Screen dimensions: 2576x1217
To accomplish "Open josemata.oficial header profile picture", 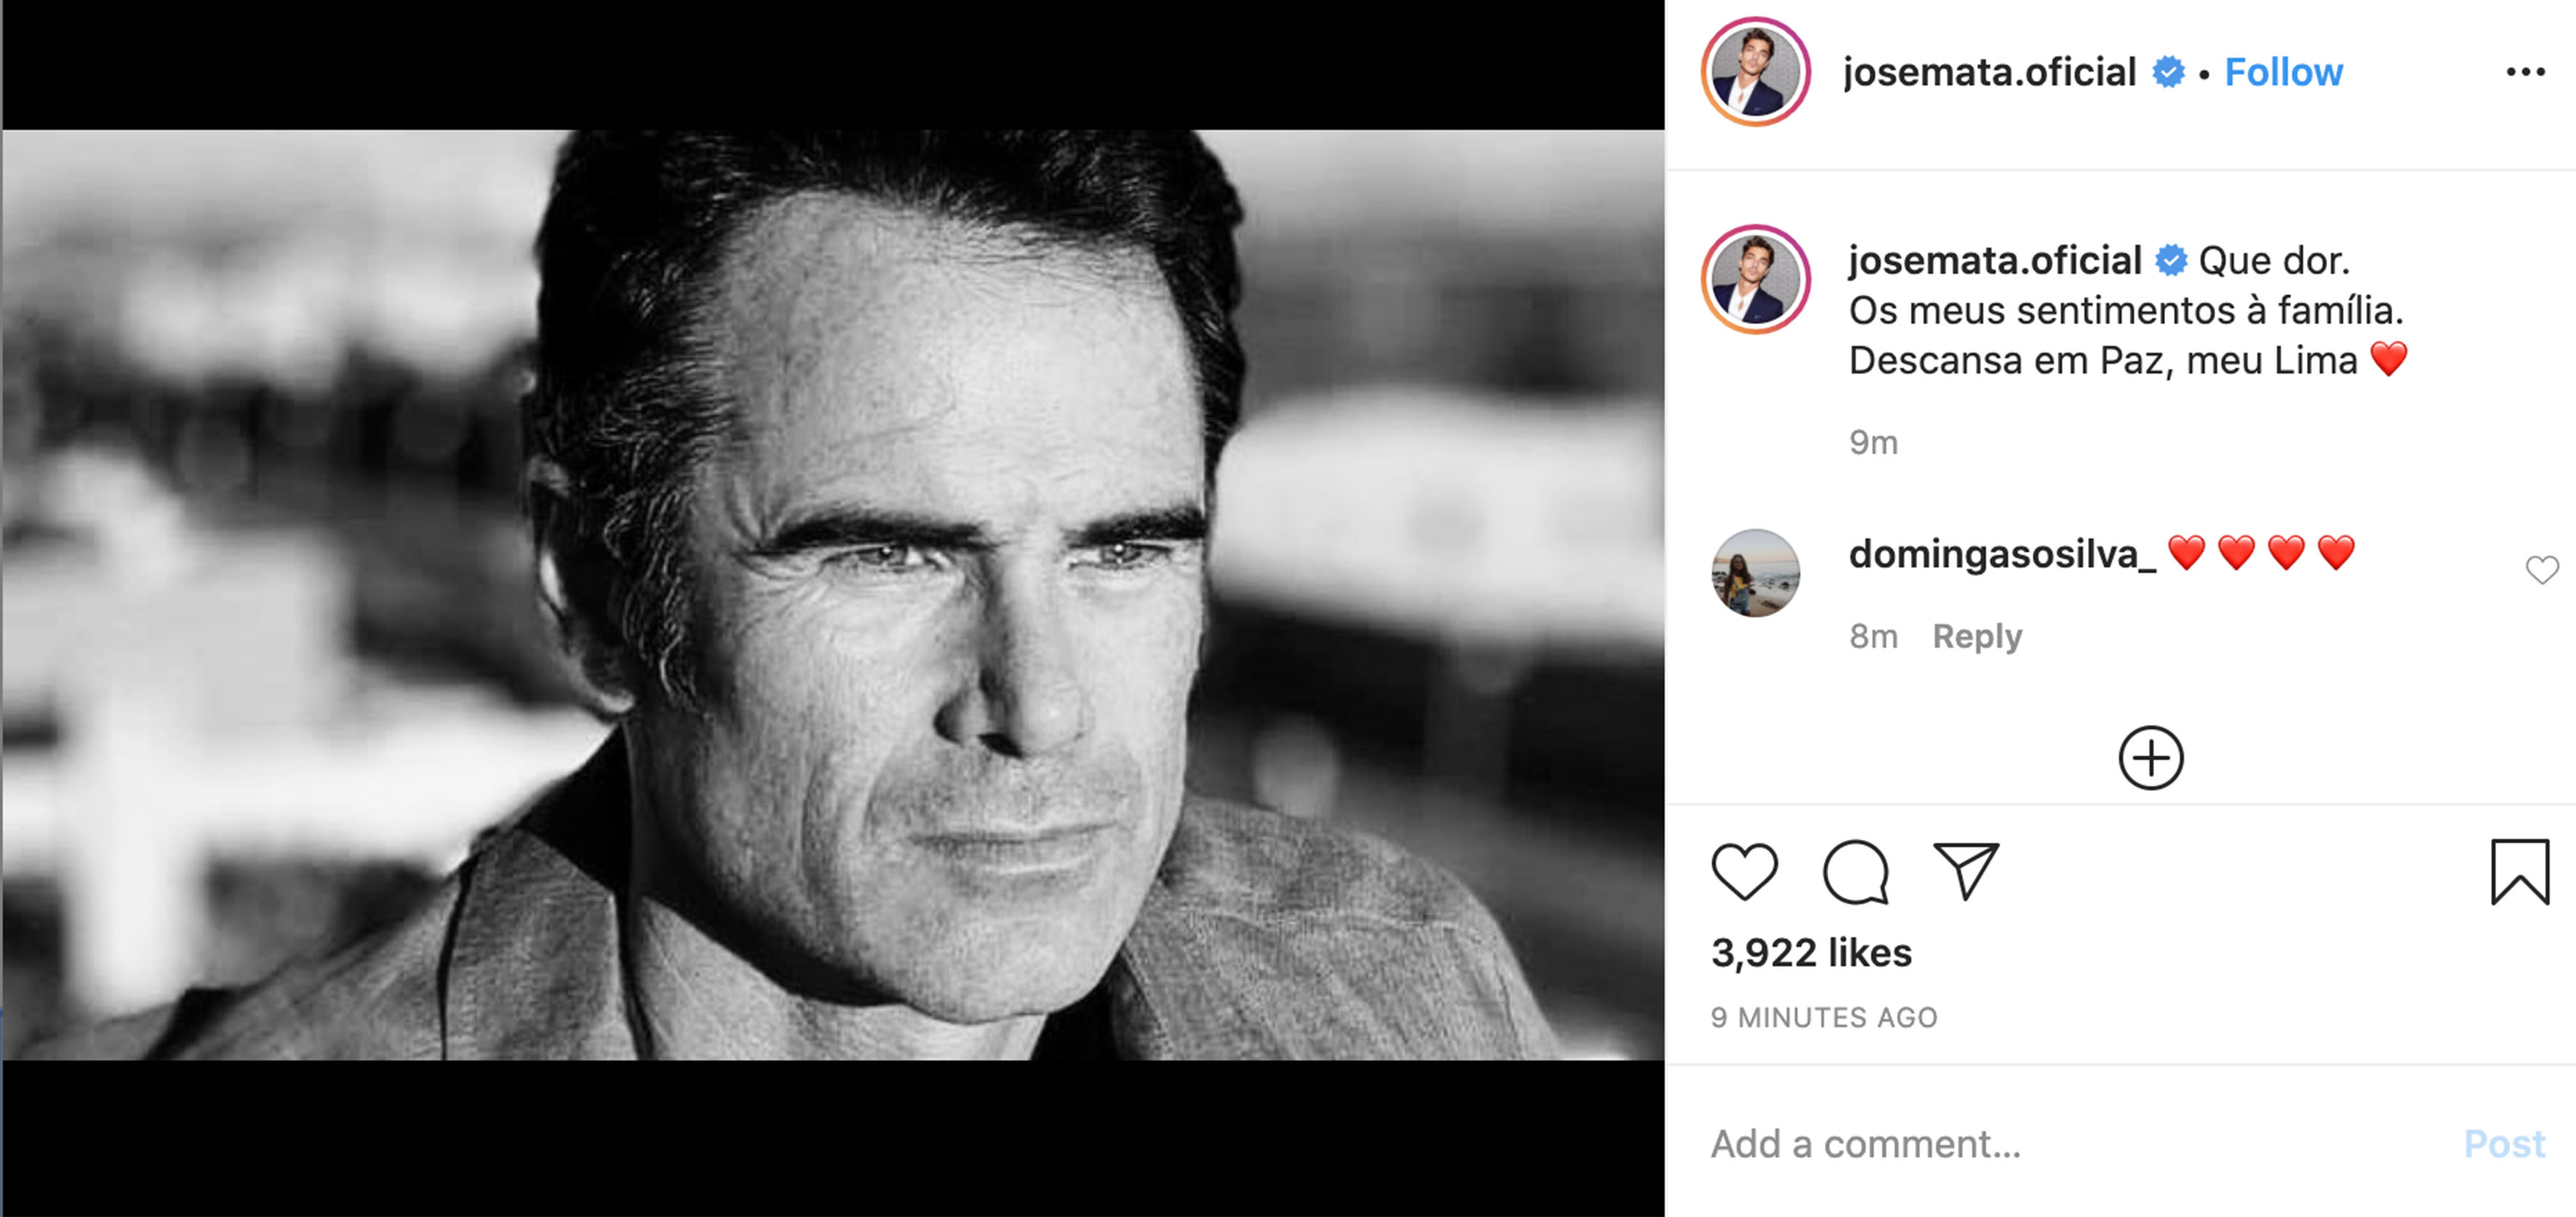I will click(1755, 72).
